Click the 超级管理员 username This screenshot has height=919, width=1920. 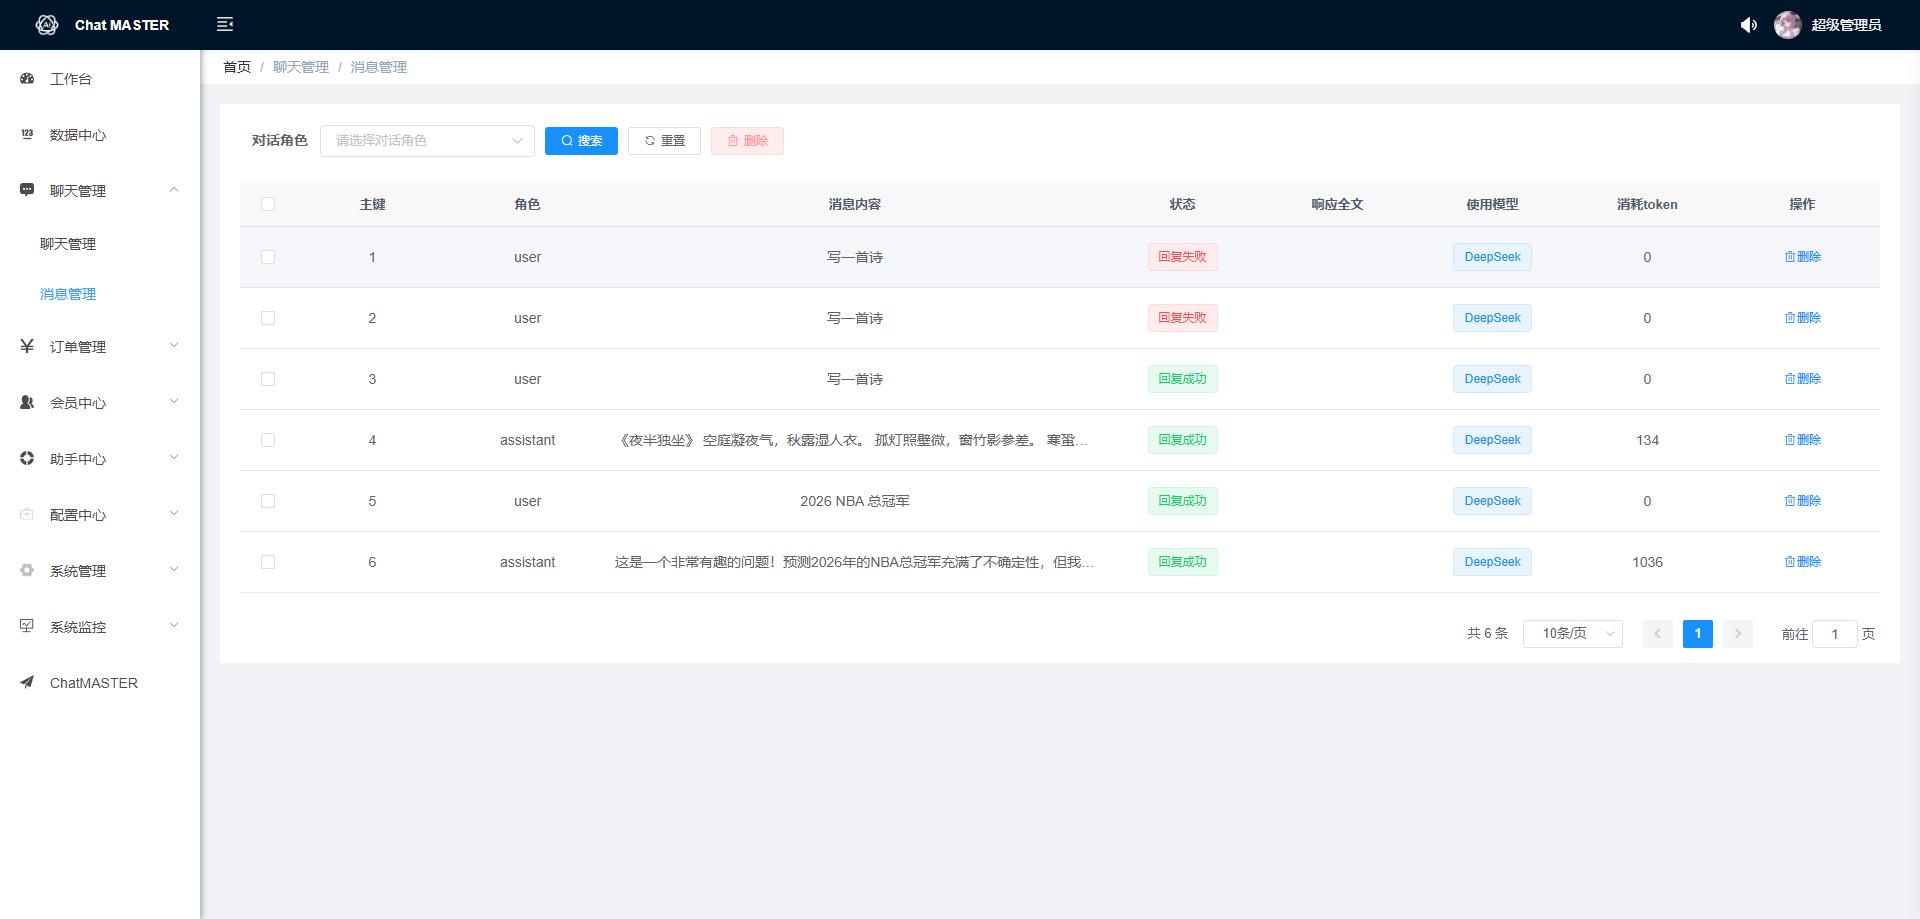coord(1846,25)
